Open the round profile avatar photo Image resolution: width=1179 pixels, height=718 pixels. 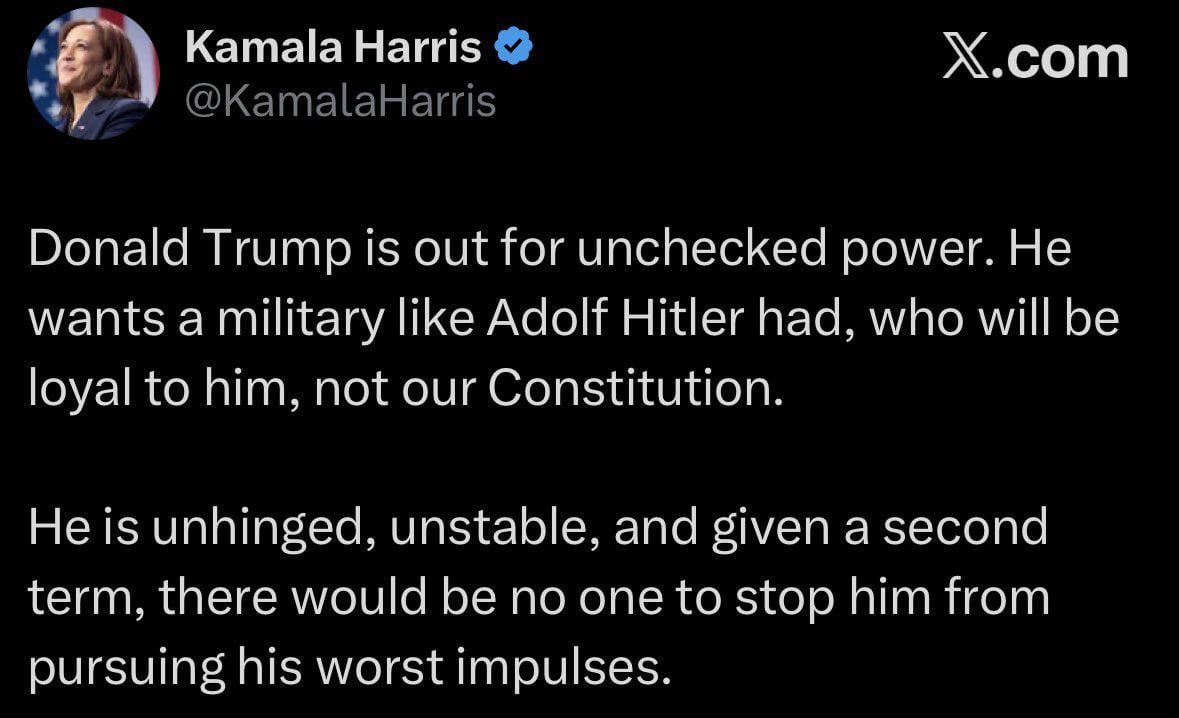[x=93, y=74]
